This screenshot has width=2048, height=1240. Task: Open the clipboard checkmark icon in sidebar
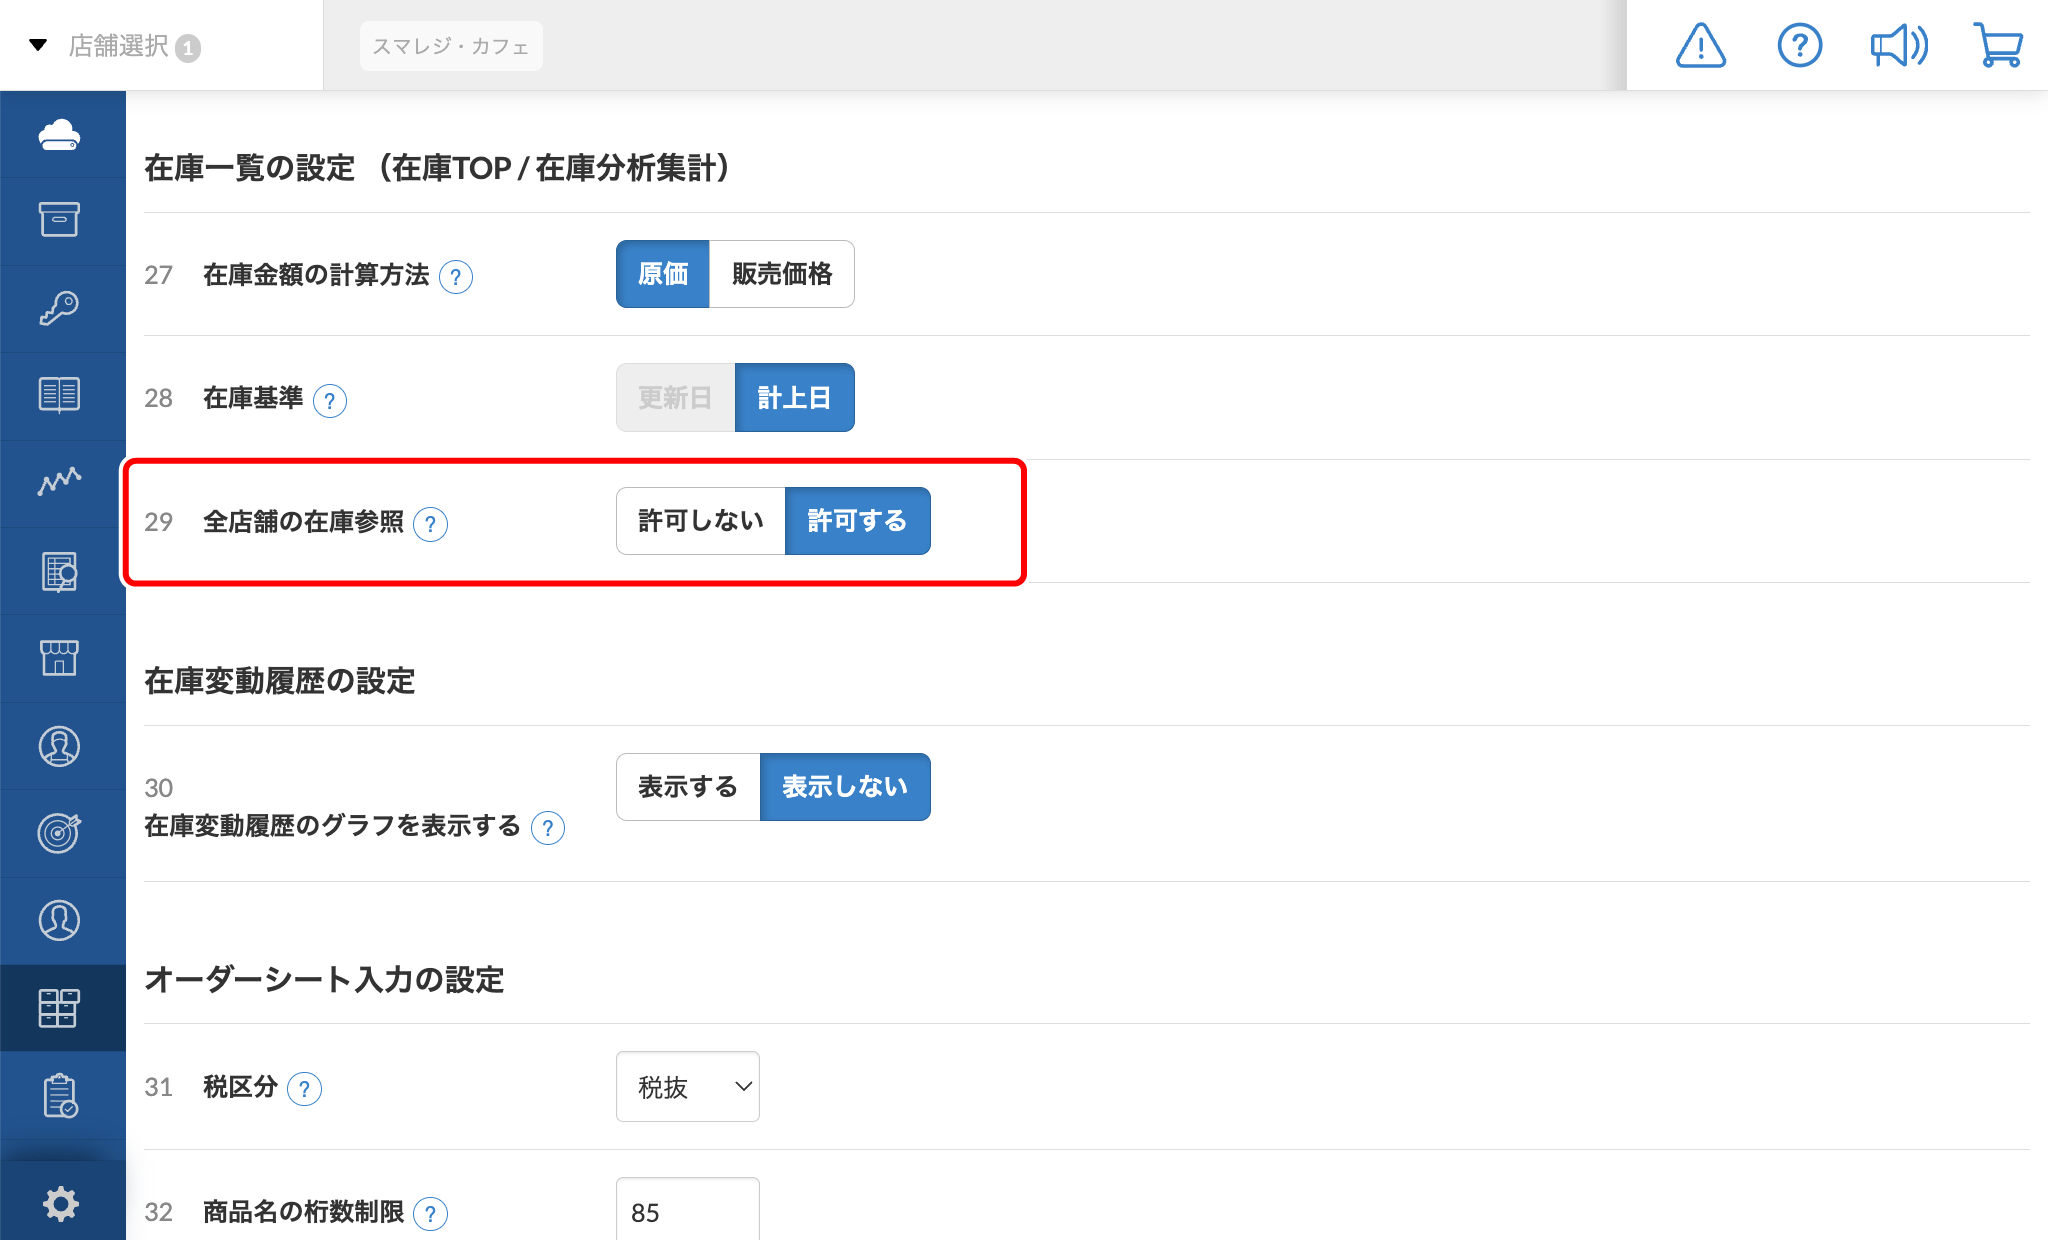click(x=60, y=1096)
